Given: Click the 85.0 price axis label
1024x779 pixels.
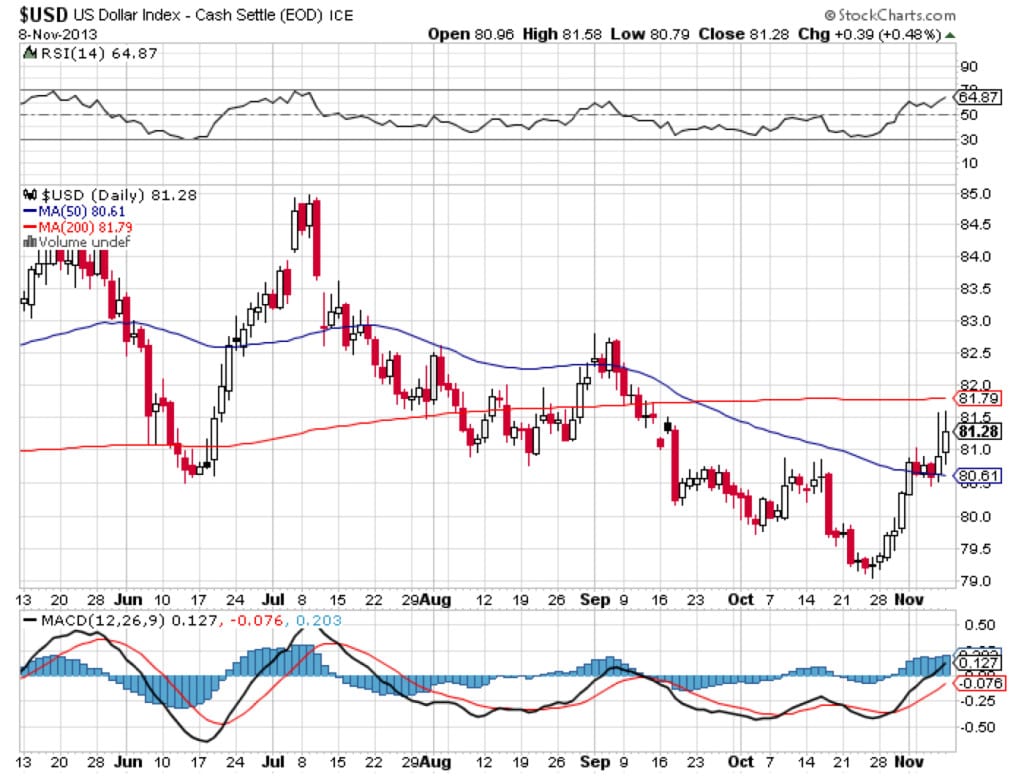Looking at the screenshot, I should click(975, 194).
